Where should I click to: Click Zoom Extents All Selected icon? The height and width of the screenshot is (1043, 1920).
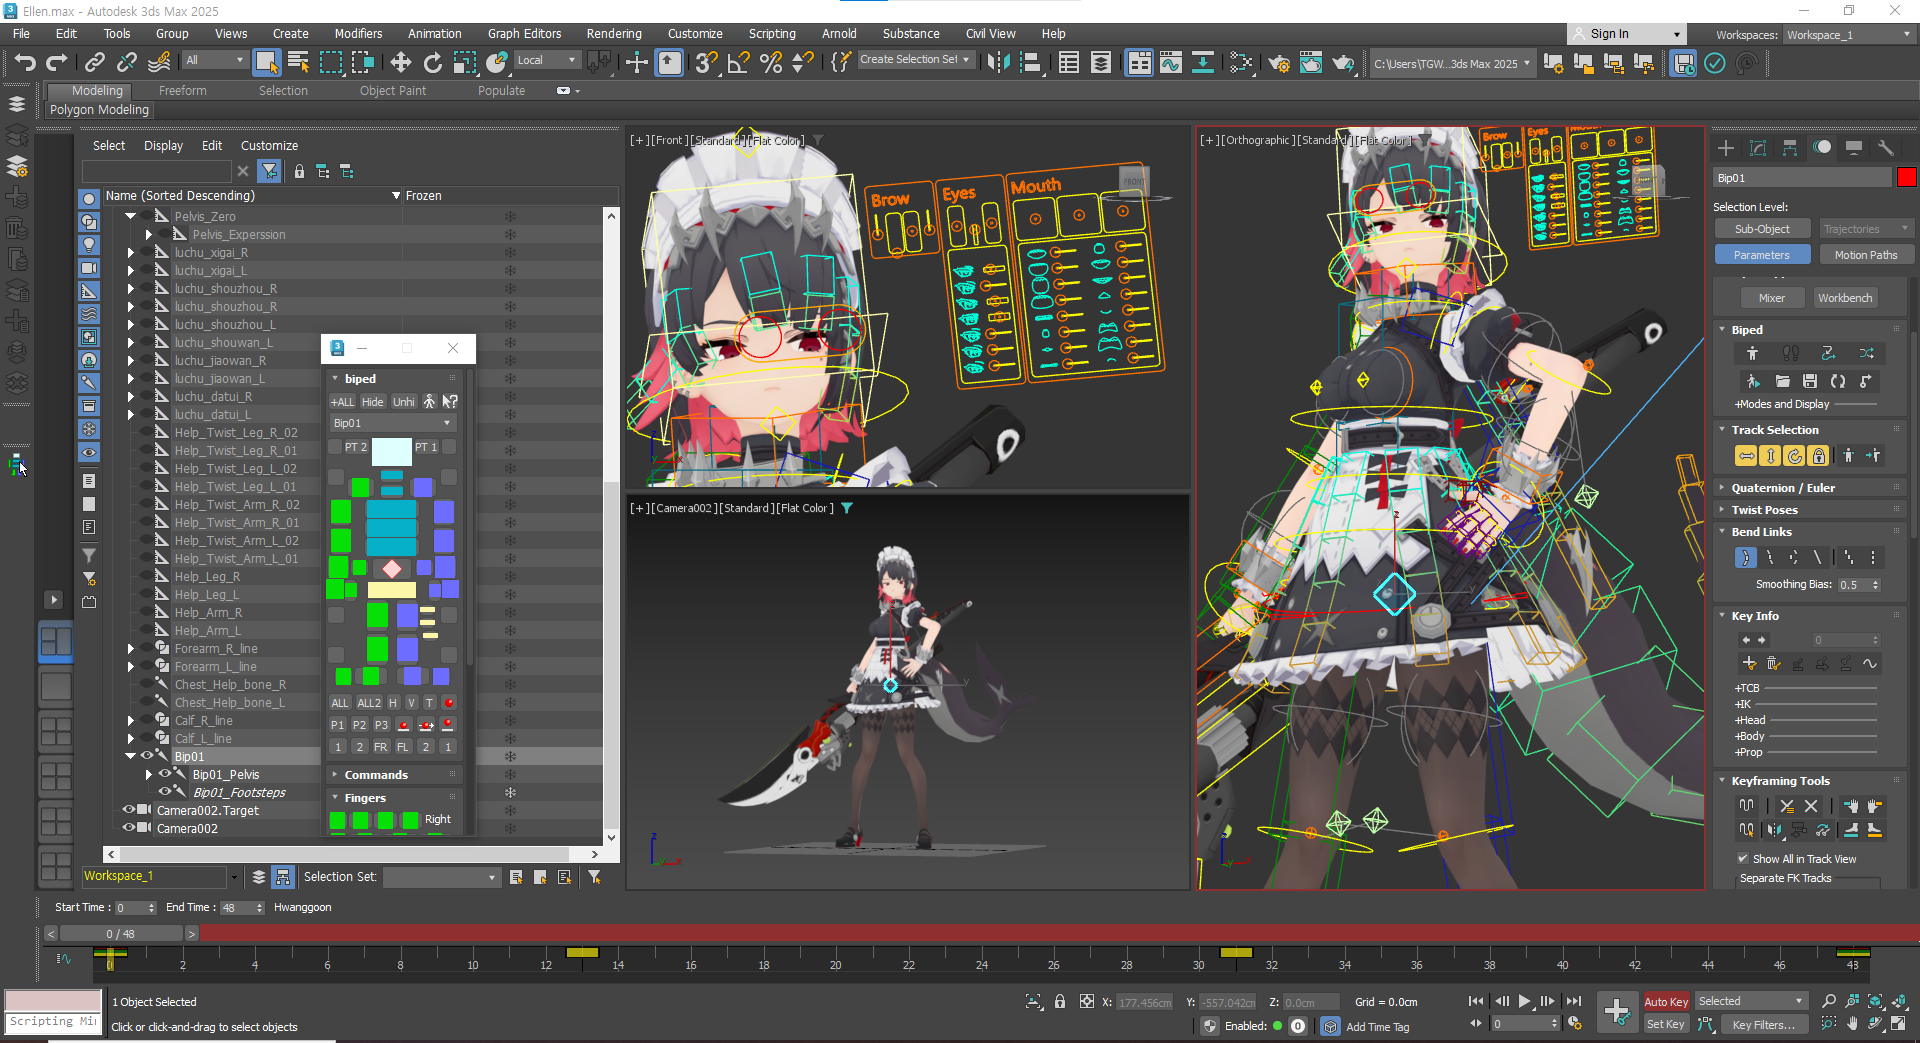tap(1899, 1001)
